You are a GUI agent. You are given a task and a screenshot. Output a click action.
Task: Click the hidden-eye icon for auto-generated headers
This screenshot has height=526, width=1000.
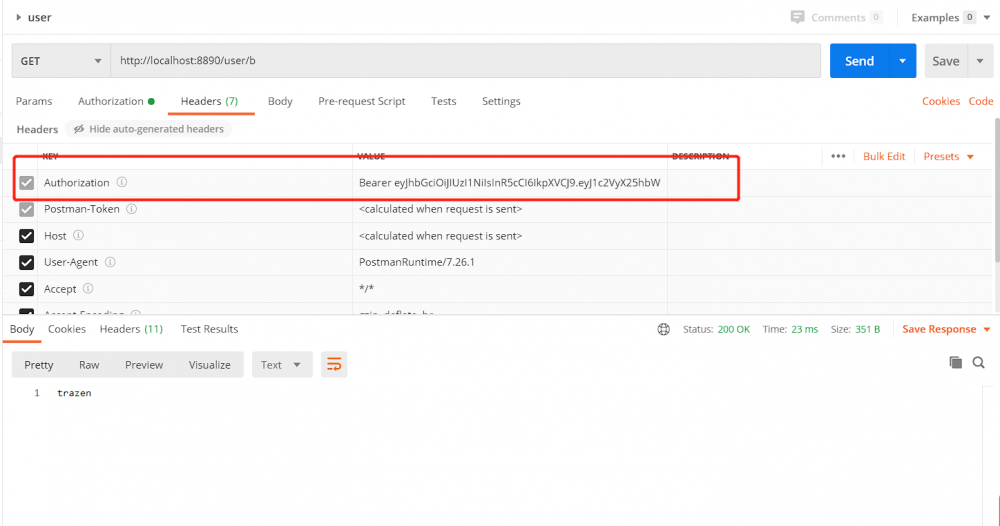pos(79,129)
